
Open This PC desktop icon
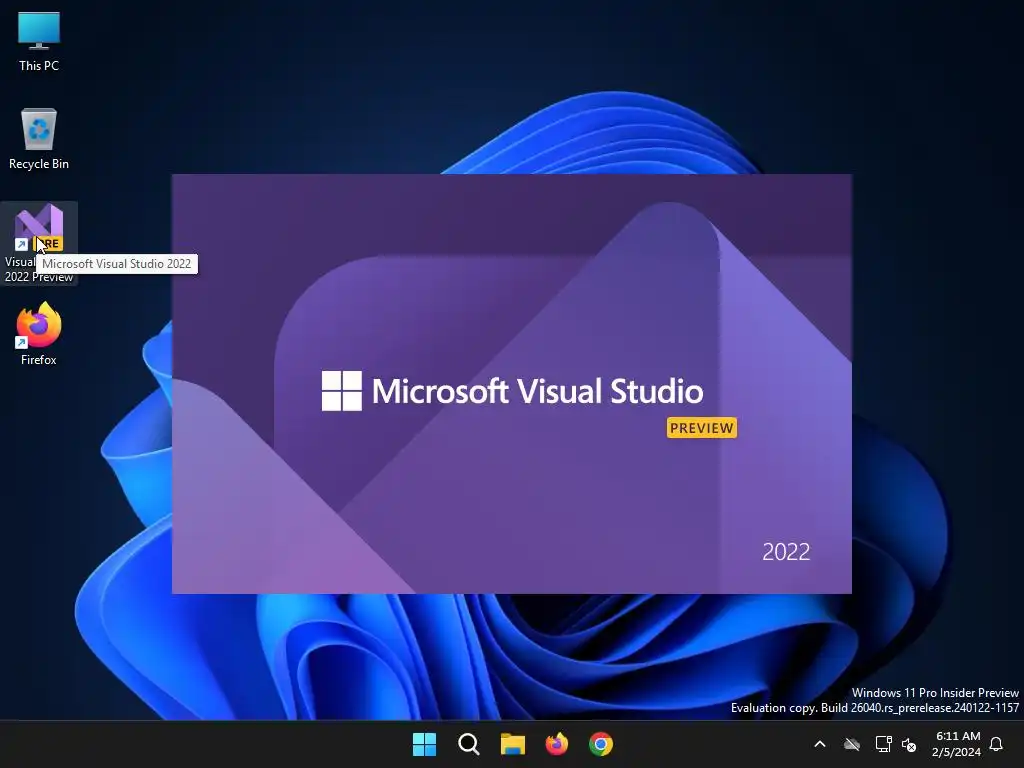39,40
